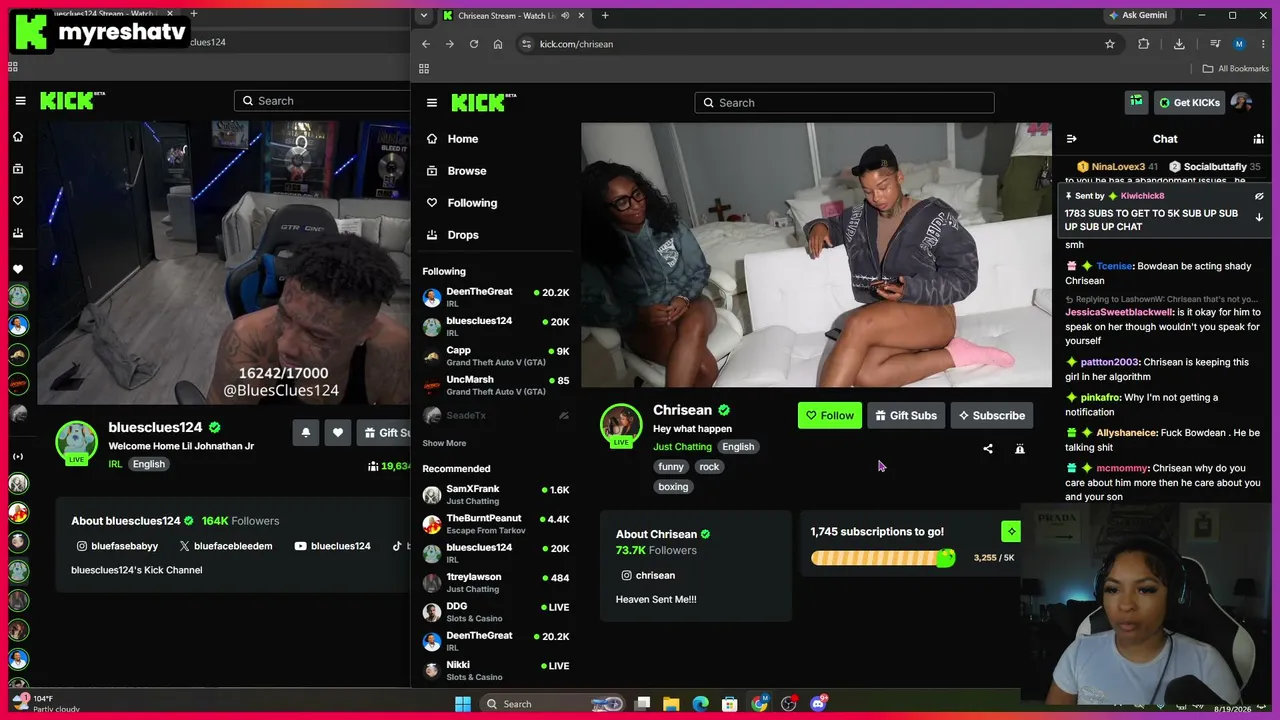Bookmark this page with the star icon
This screenshot has width=1280, height=720.
[1110, 44]
